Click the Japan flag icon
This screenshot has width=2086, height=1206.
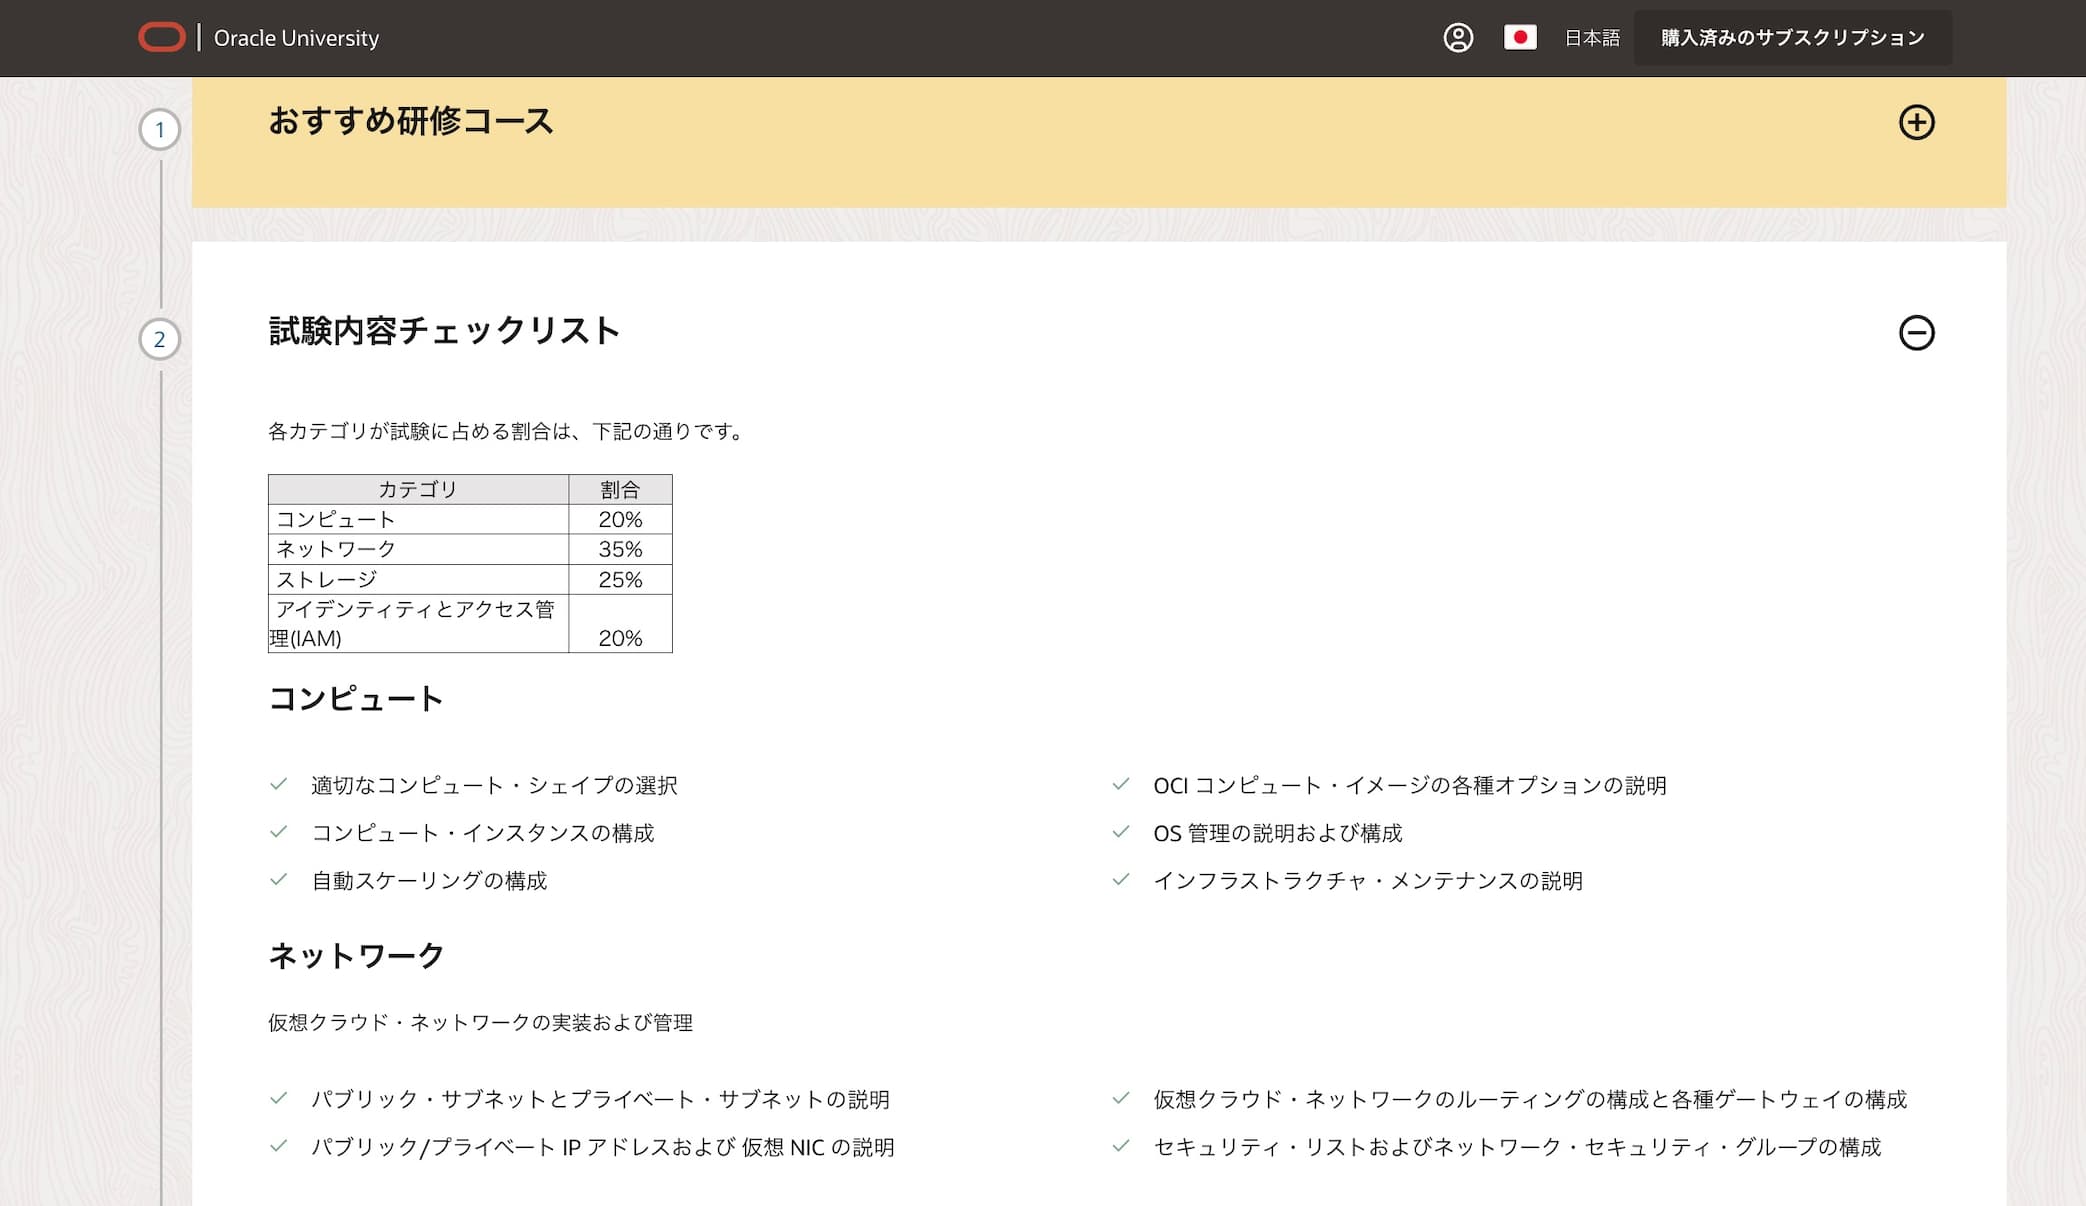[x=1522, y=37]
